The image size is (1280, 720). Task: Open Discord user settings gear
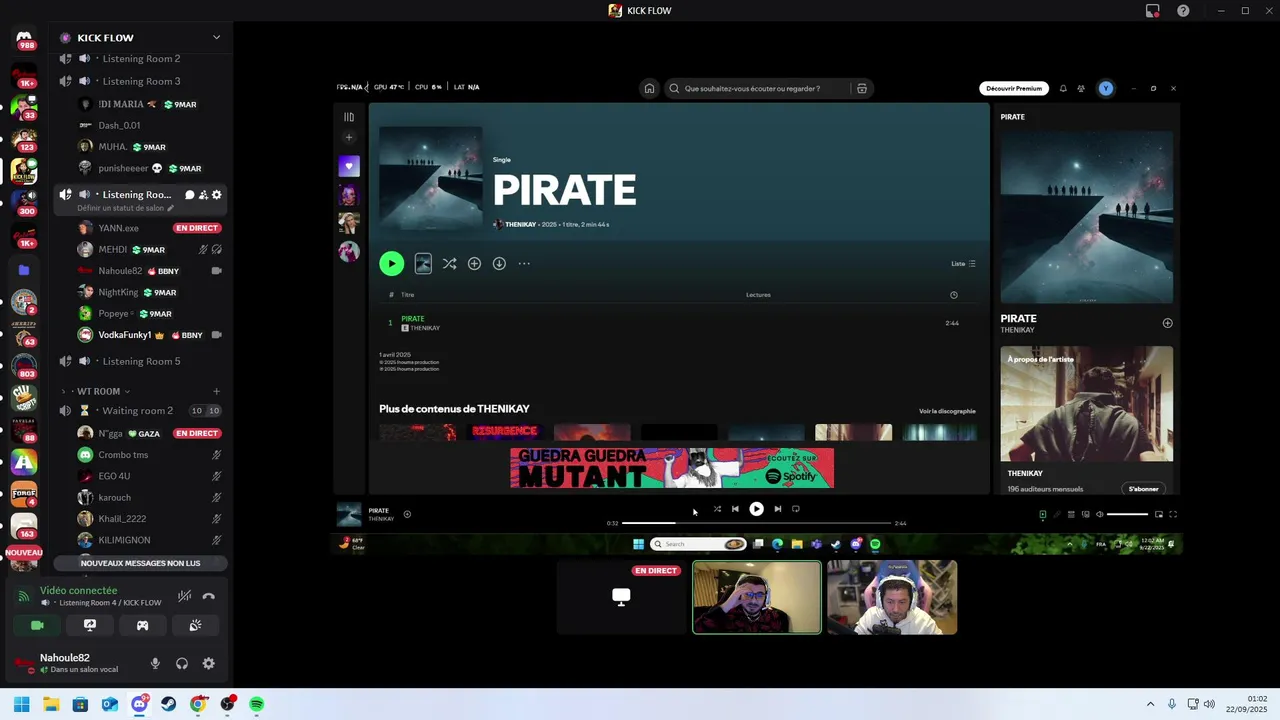pos(209,663)
